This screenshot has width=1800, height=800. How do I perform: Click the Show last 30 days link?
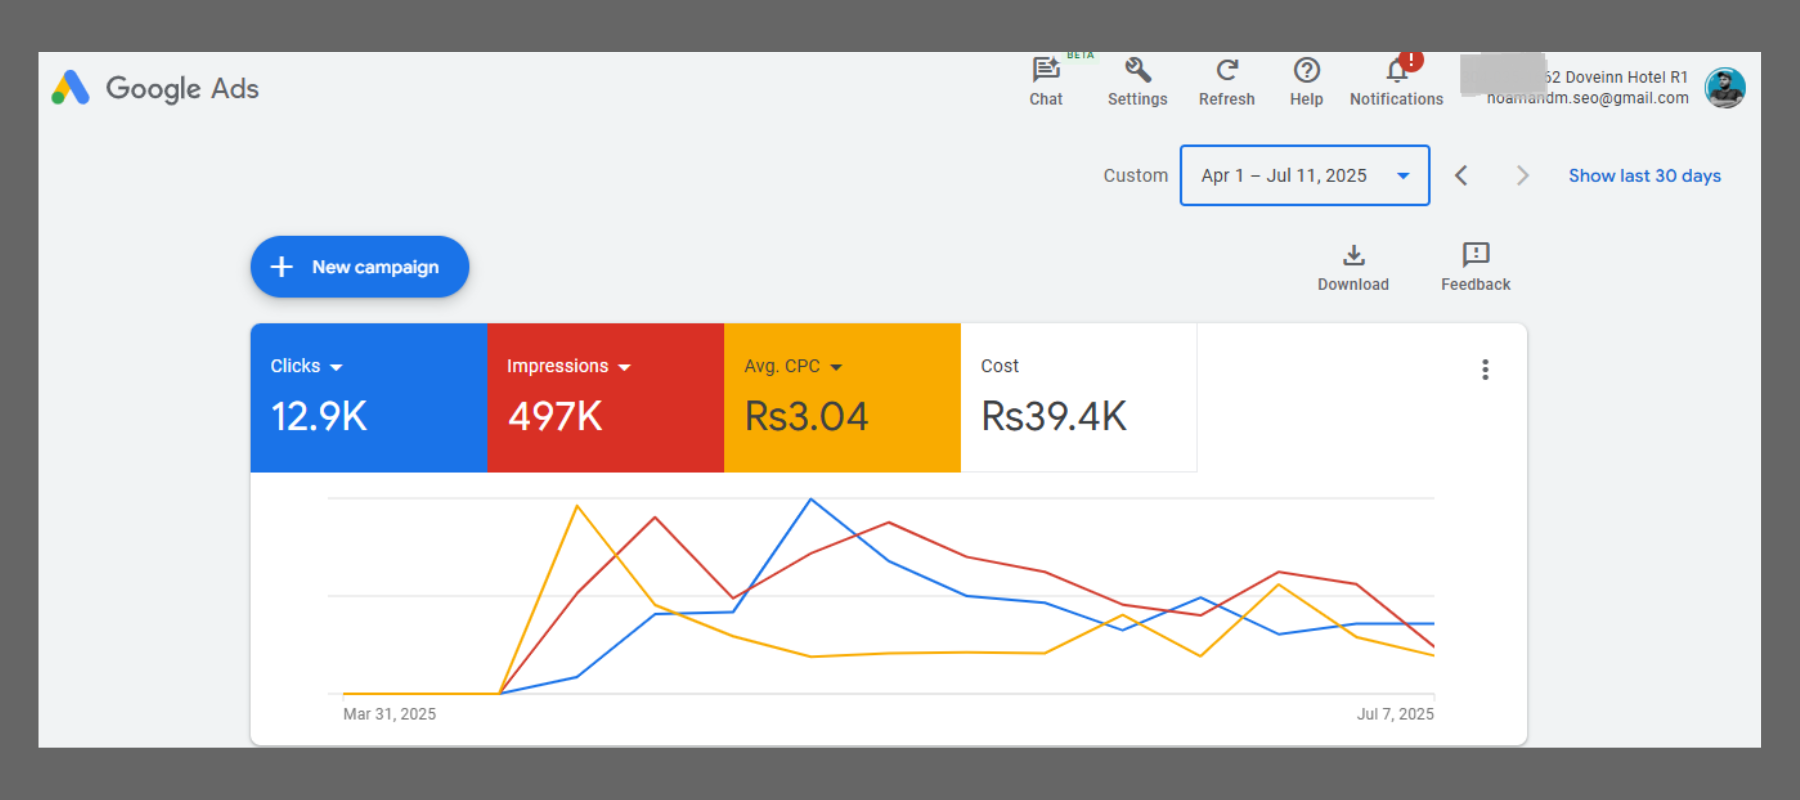(1644, 176)
